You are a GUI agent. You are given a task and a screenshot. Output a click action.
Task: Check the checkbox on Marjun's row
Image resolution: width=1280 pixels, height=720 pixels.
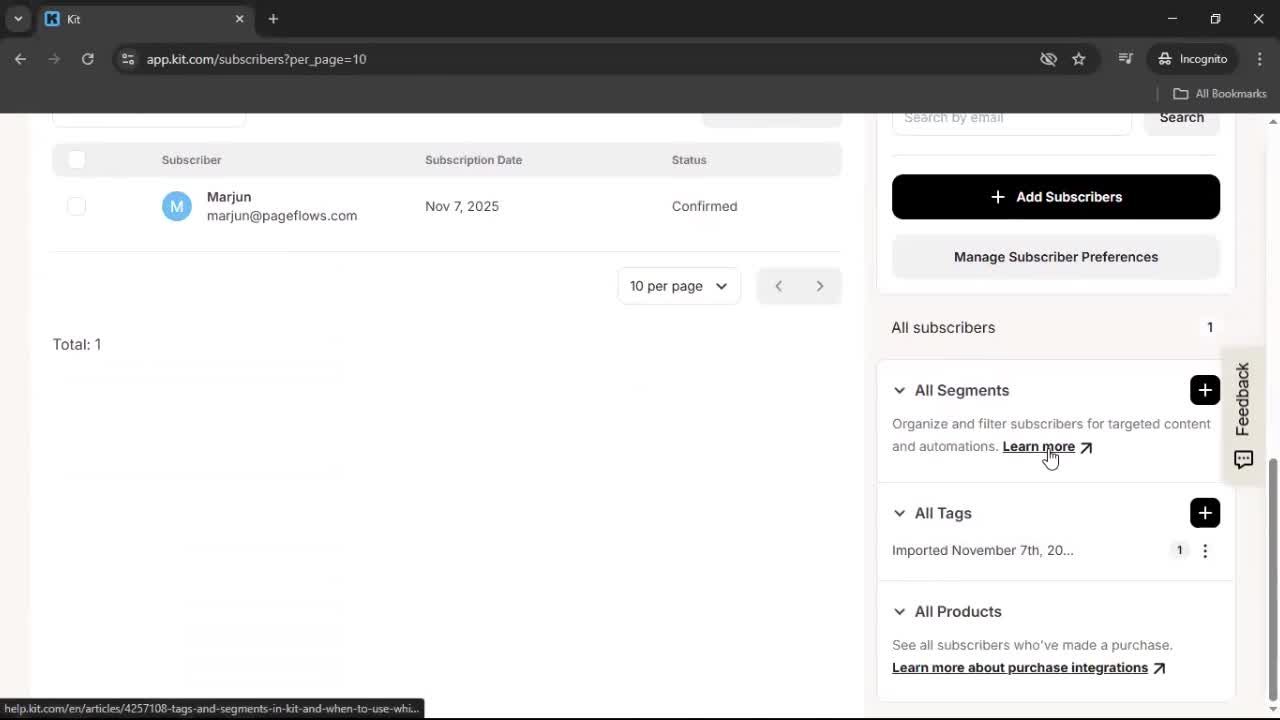(x=76, y=206)
